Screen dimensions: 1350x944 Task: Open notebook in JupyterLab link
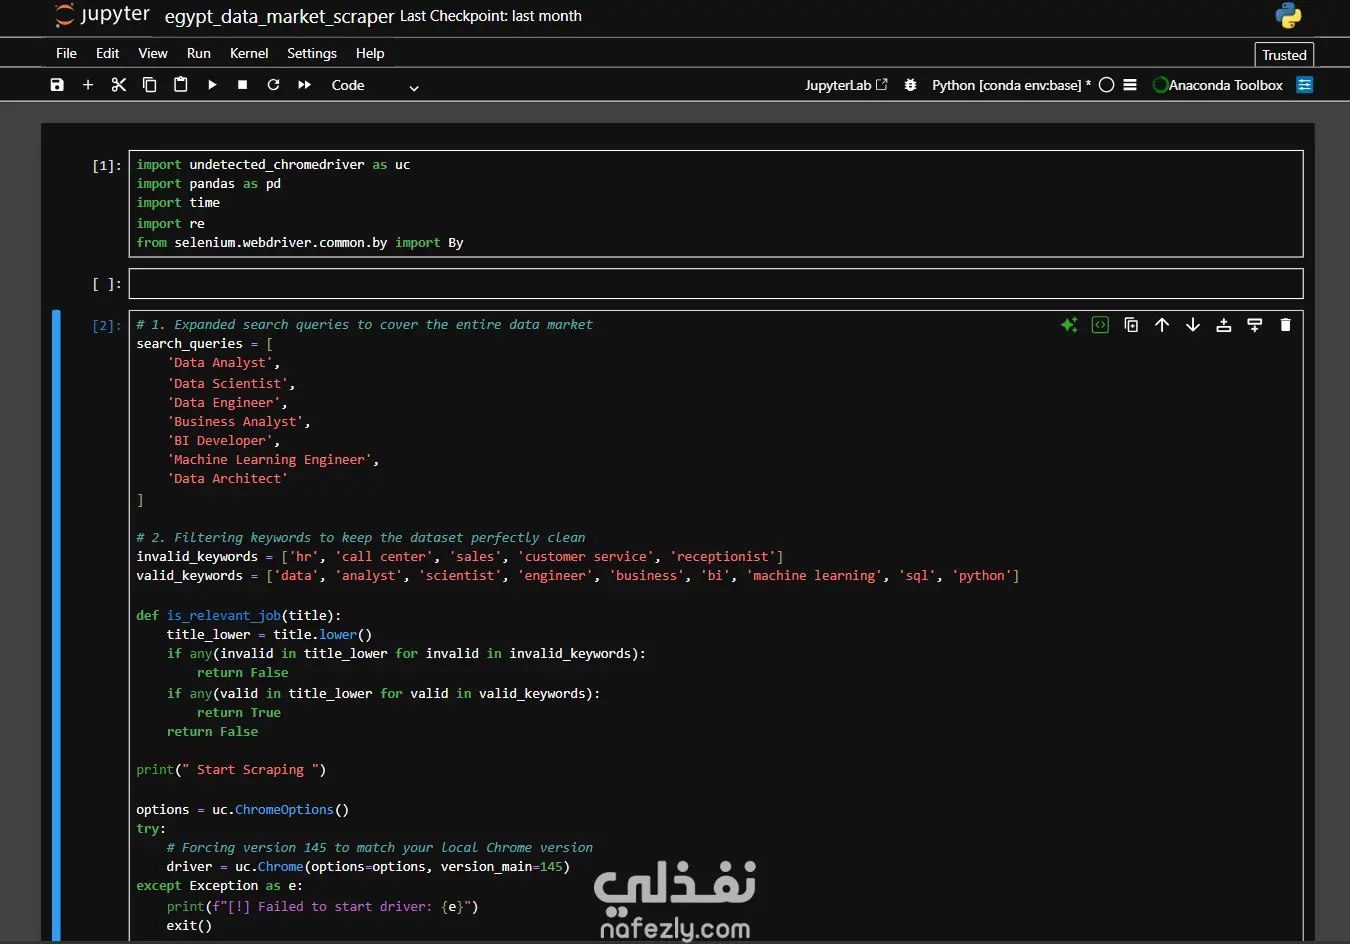click(846, 85)
